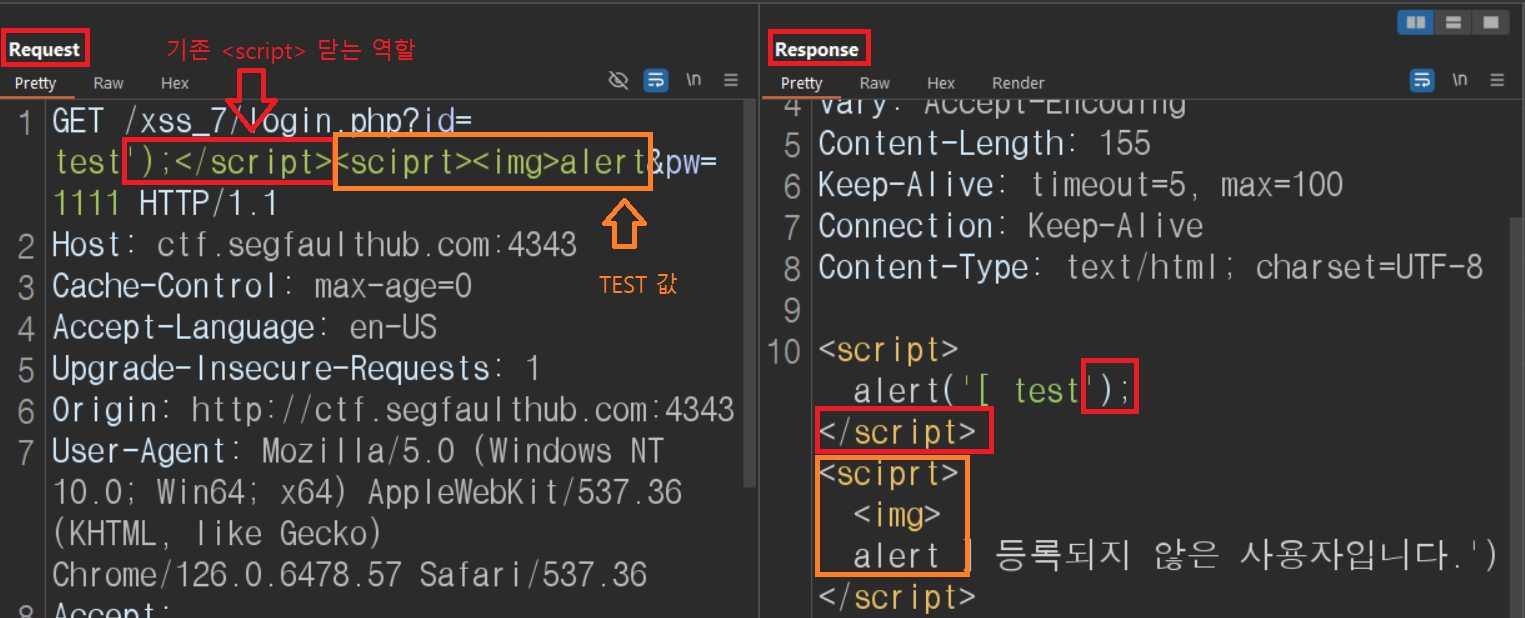
Task: Click the Accept-Language: en-US line
Action: [x=244, y=328]
